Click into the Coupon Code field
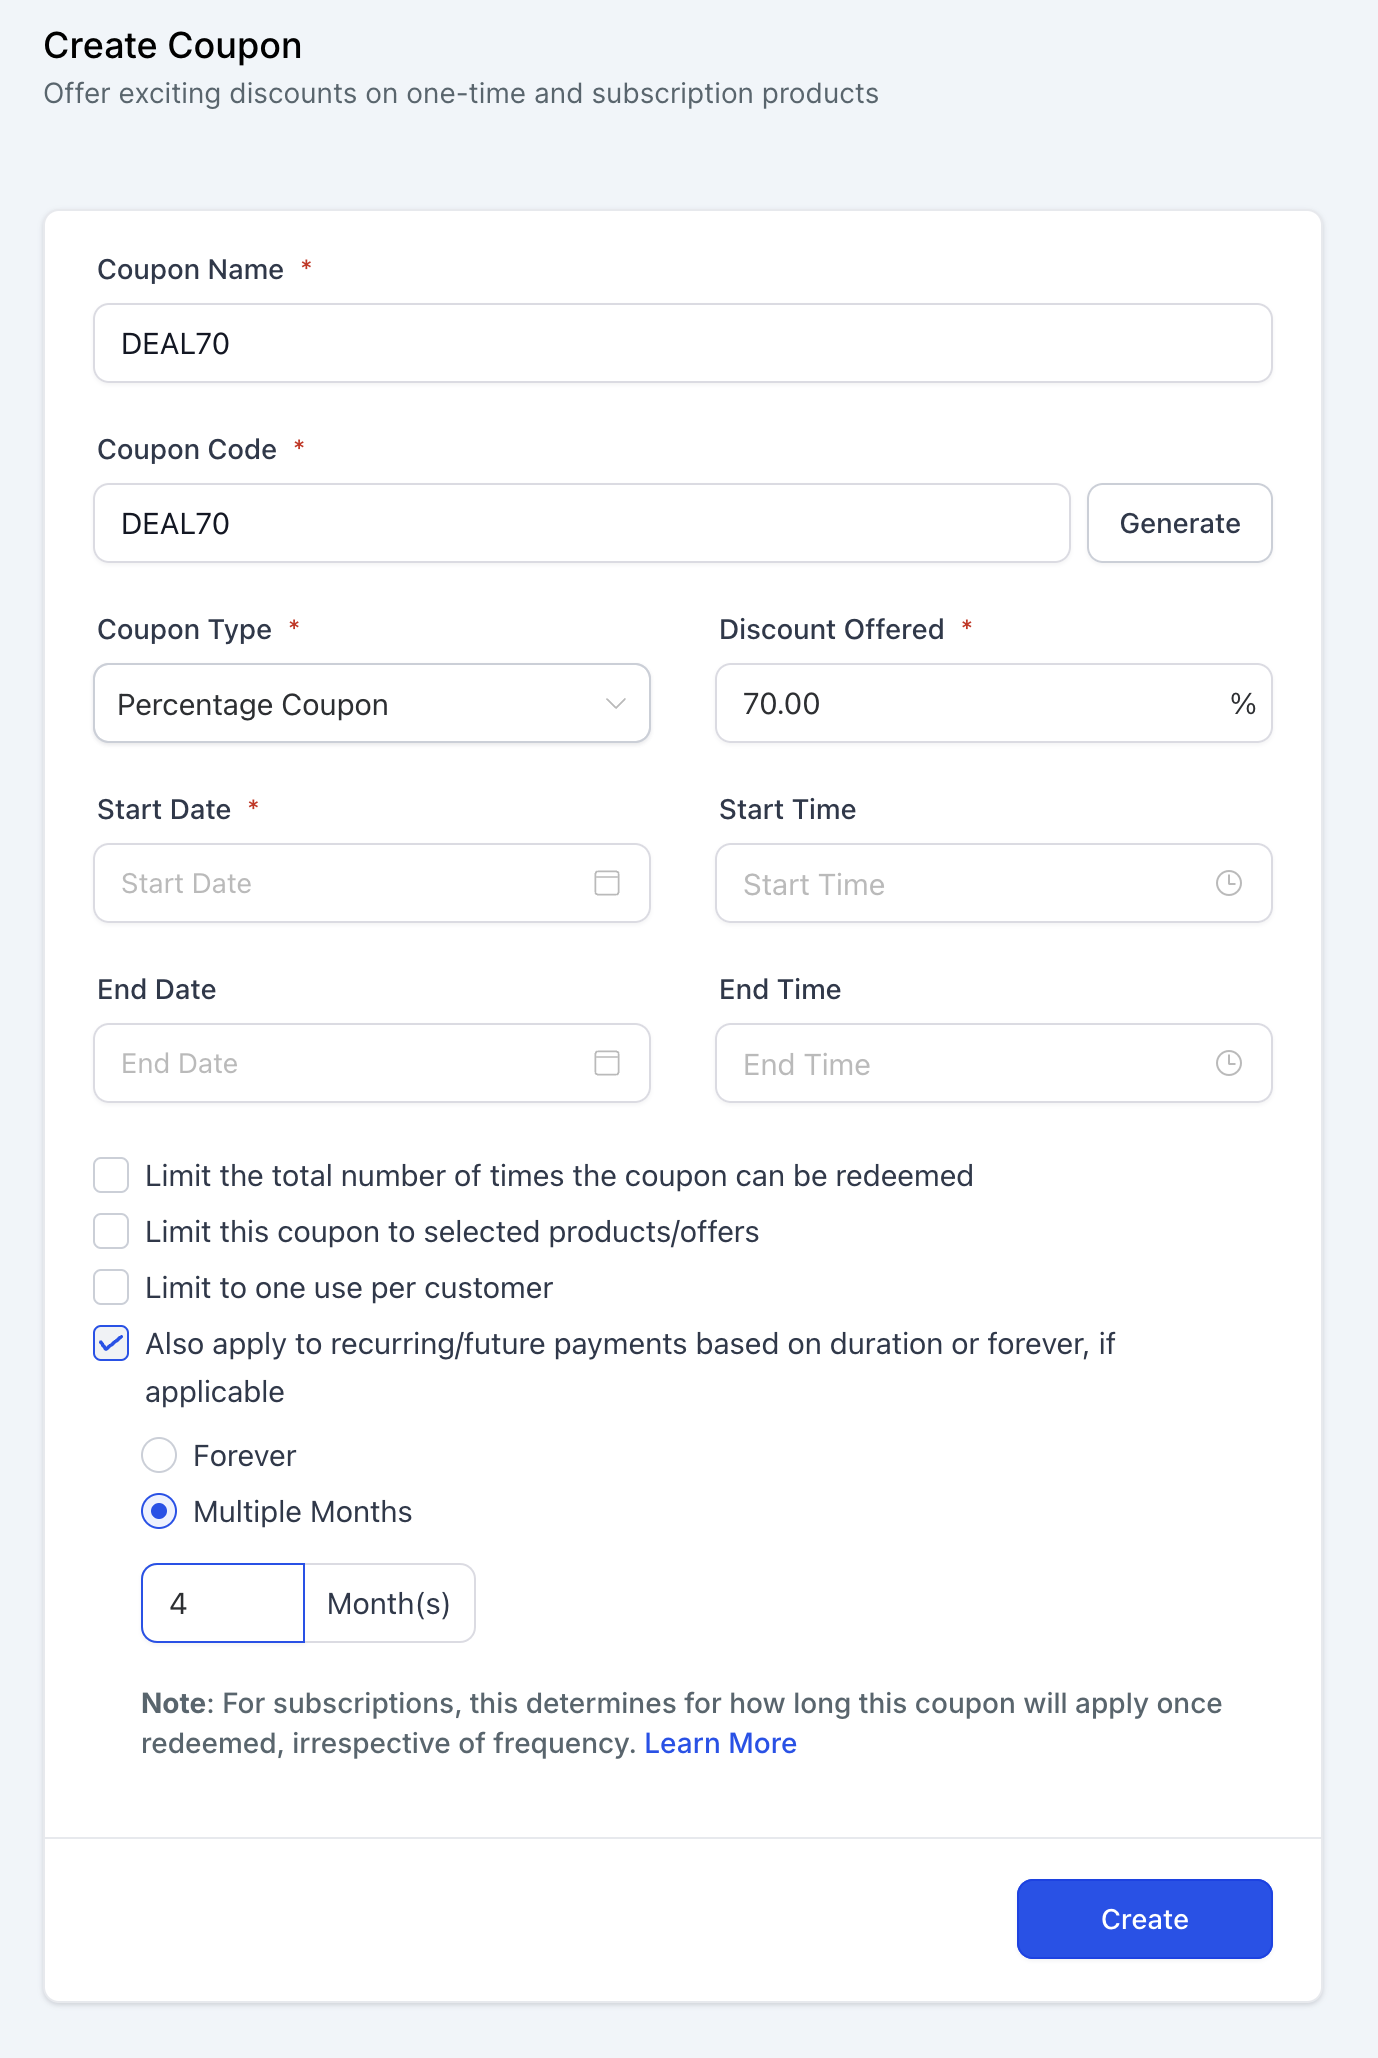This screenshot has height=2058, width=1378. [x=581, y=524]
